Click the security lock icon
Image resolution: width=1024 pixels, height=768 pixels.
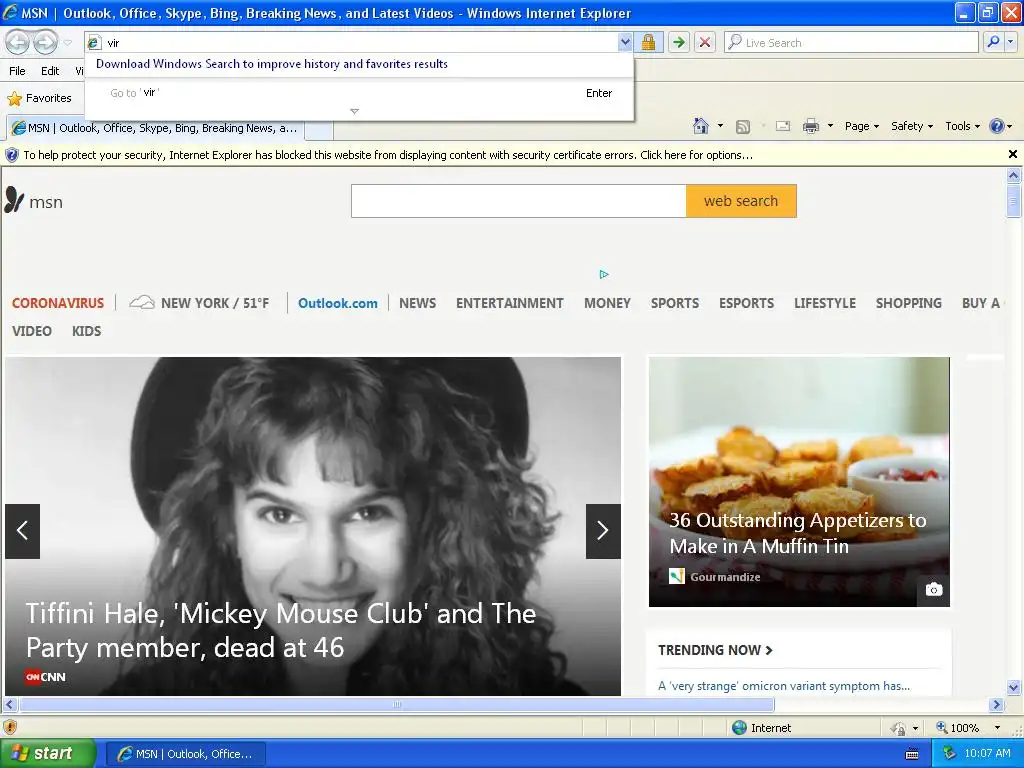[x=648, y=42]
